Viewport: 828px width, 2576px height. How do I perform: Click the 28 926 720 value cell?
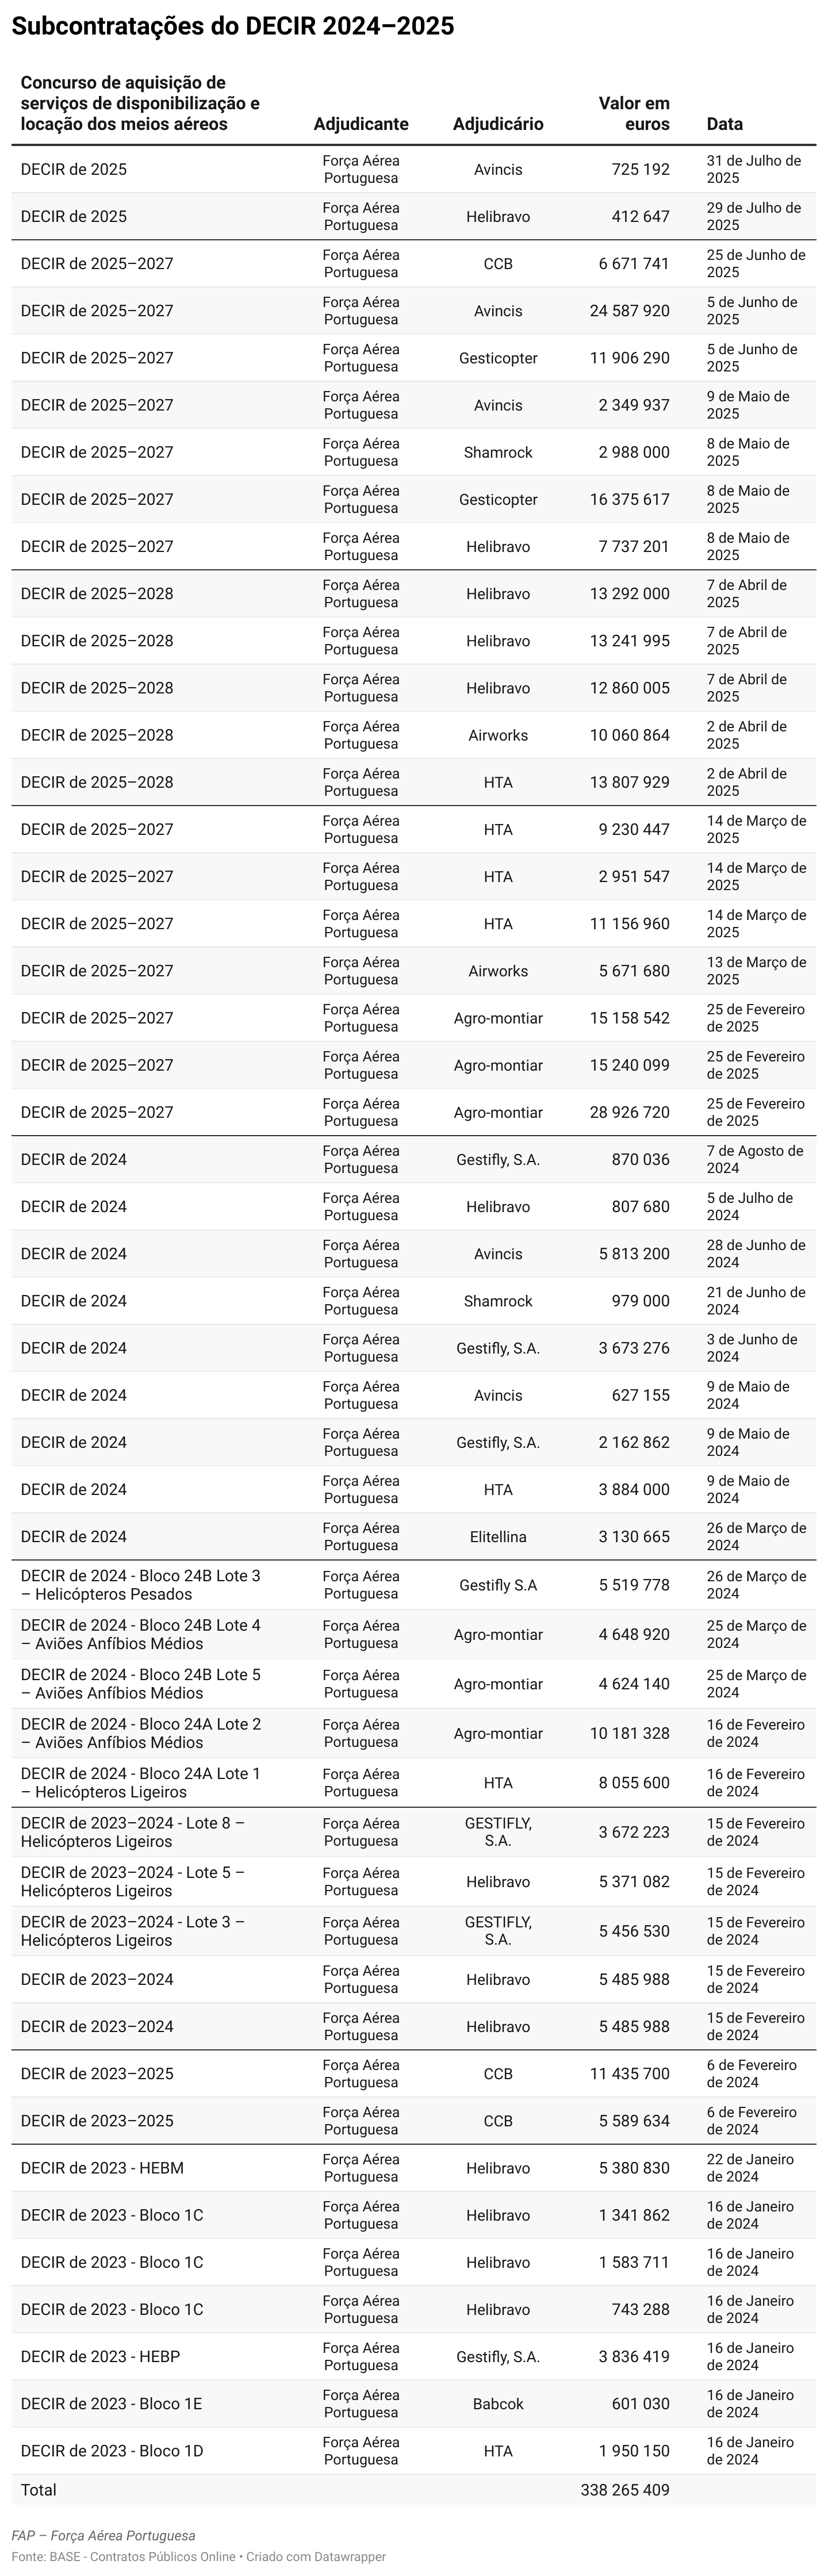point(629,1112)
